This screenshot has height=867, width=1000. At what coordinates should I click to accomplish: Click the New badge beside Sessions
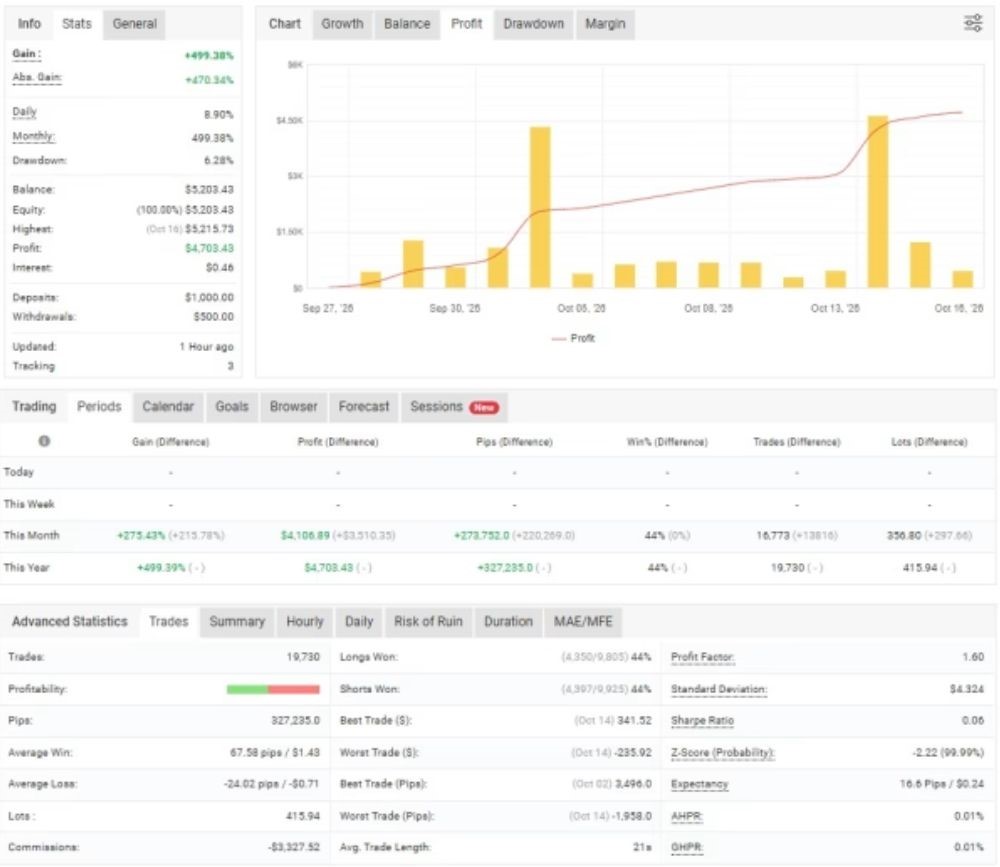[x=484, y=407]
